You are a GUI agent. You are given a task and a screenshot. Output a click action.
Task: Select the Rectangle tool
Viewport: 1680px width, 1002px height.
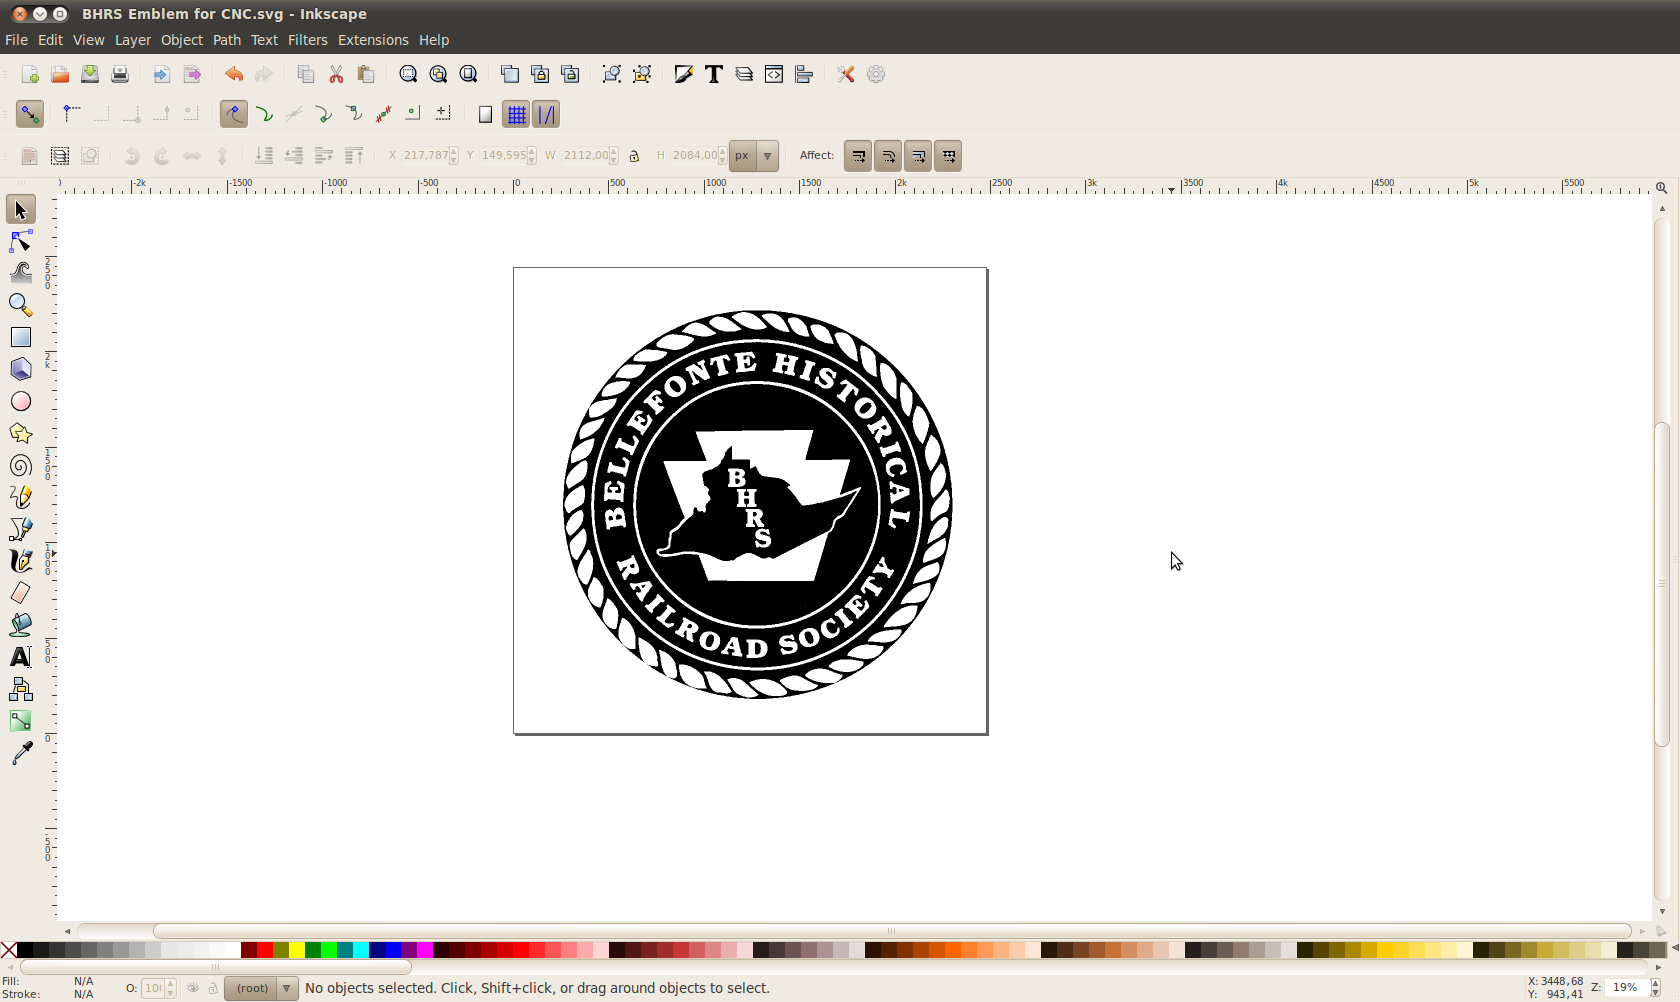click(x=21, y=337)
